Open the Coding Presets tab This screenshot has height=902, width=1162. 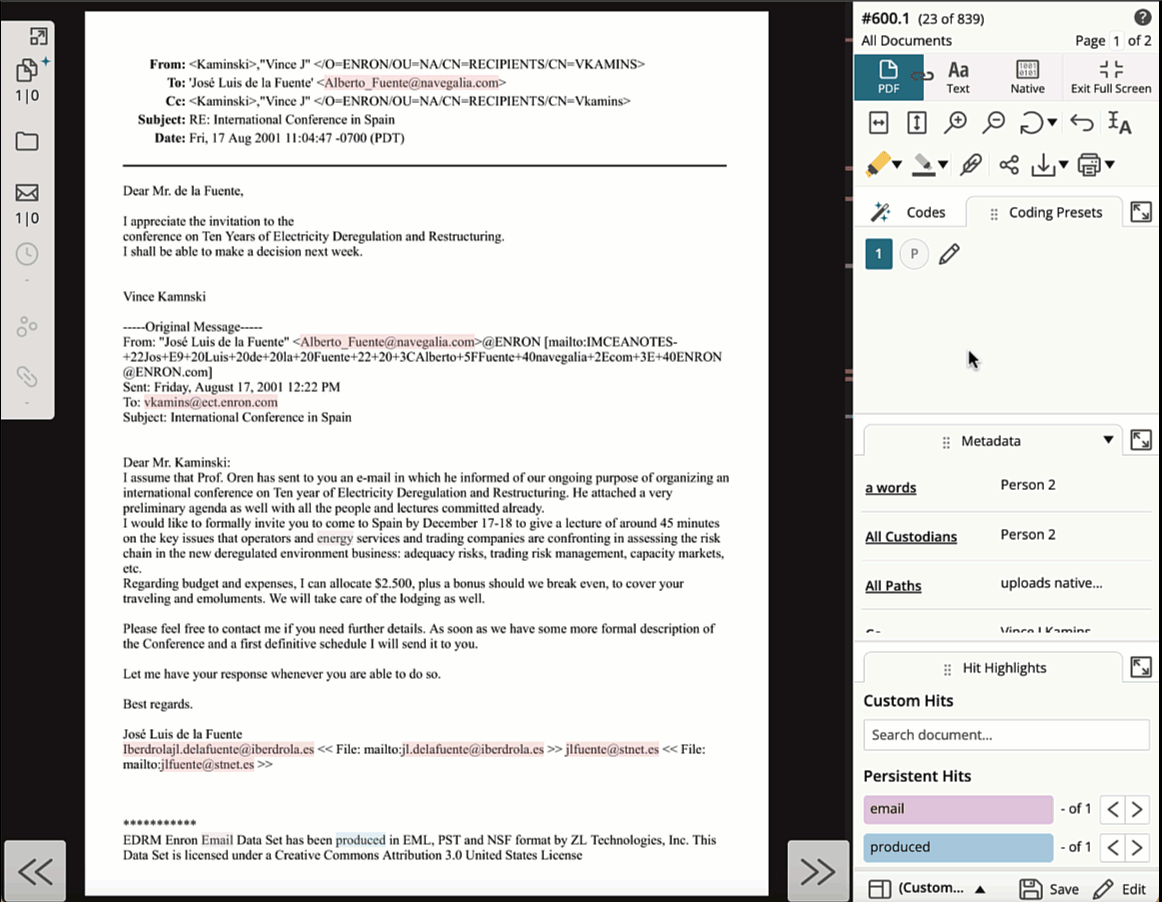coord(1045,213)
